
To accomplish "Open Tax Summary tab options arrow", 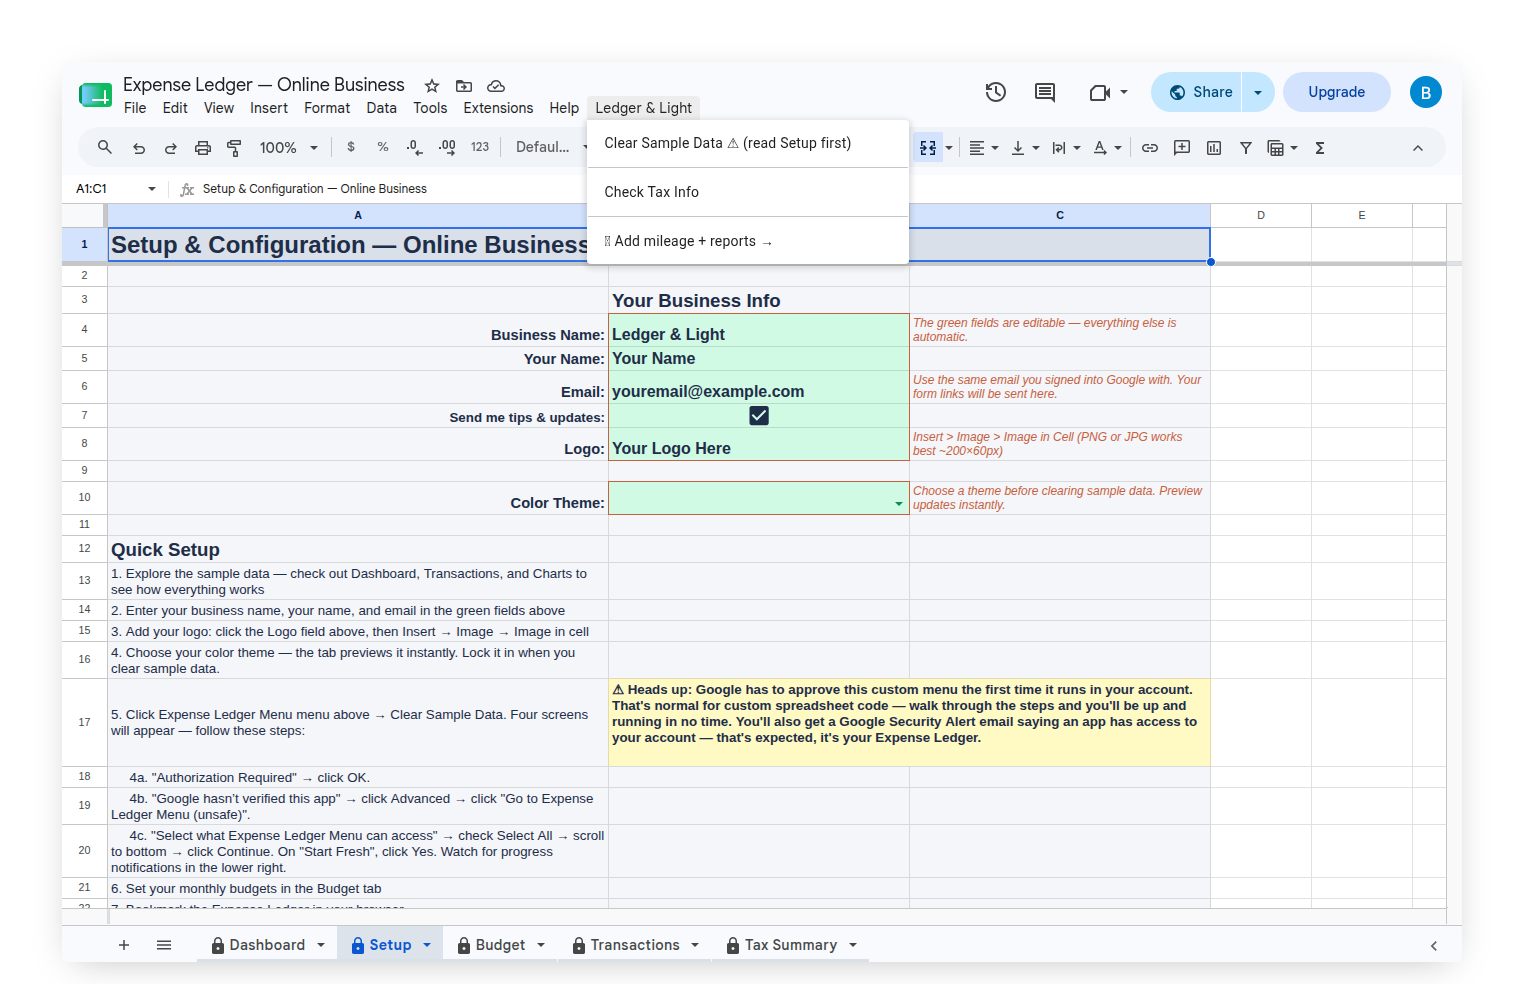I will (x=853, y=945).
